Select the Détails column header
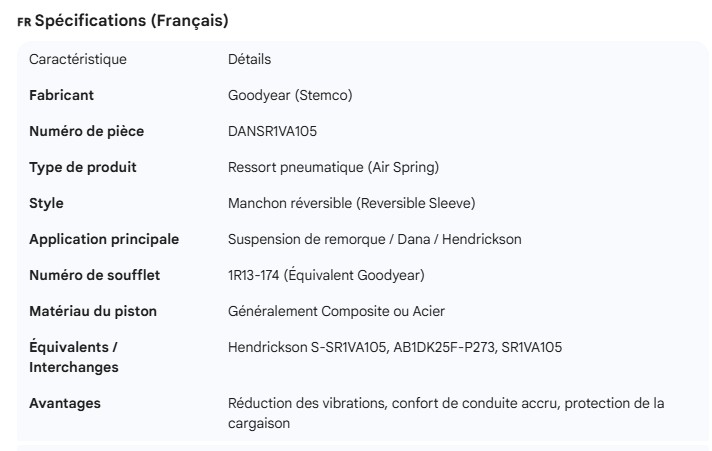Screen dimensions: 712x451 tap(249, 59)
